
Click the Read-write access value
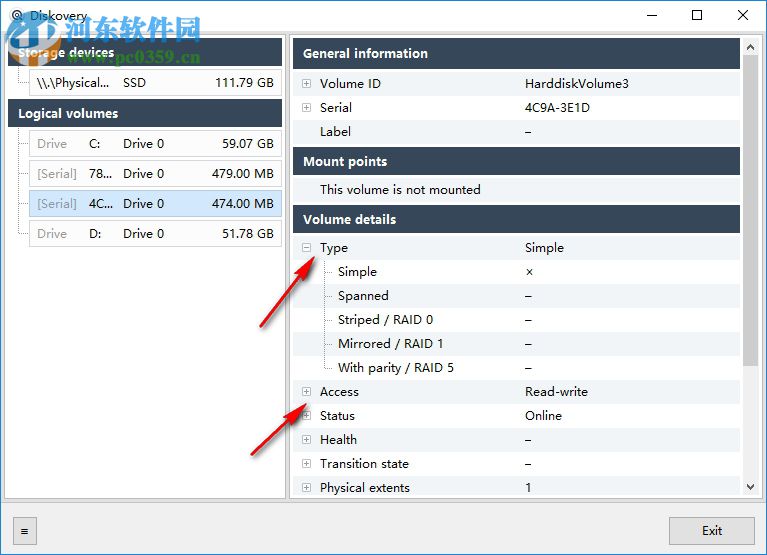556,392
